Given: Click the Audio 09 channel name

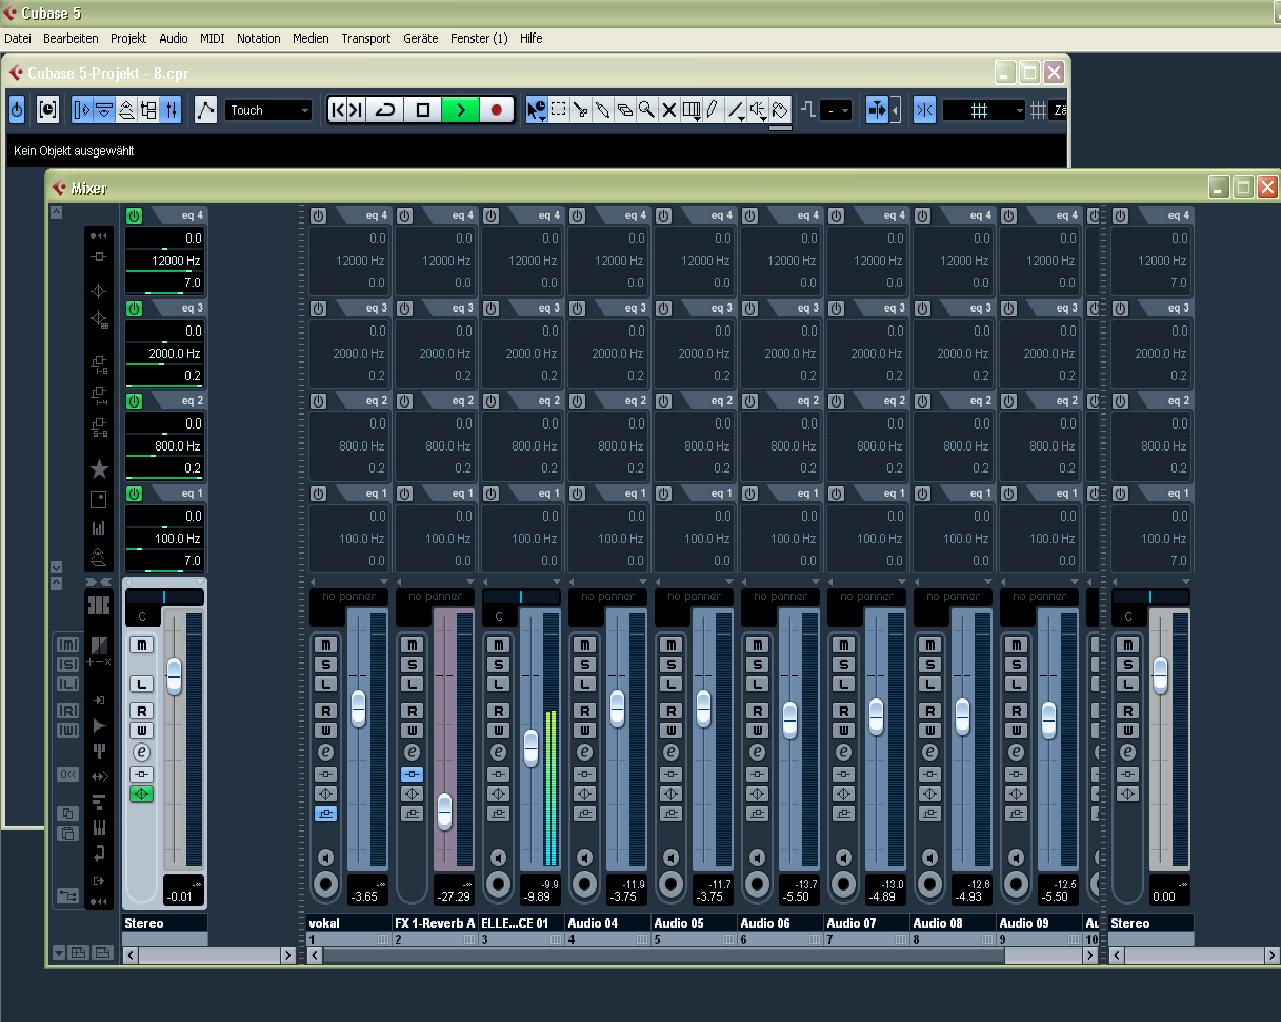Looking at the screenshot, I should tap(1039, 923).
